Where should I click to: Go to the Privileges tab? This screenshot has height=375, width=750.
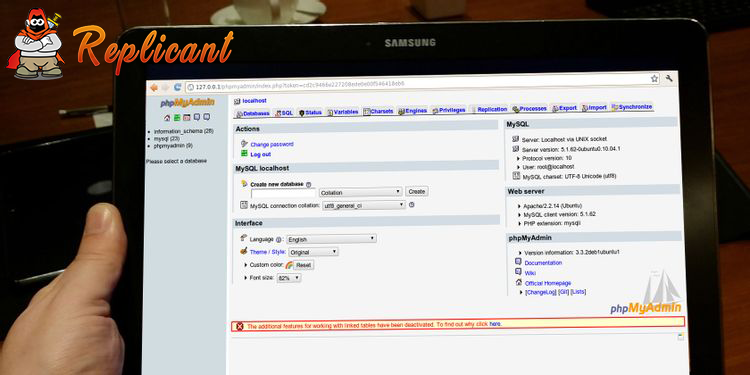[449, 110]
